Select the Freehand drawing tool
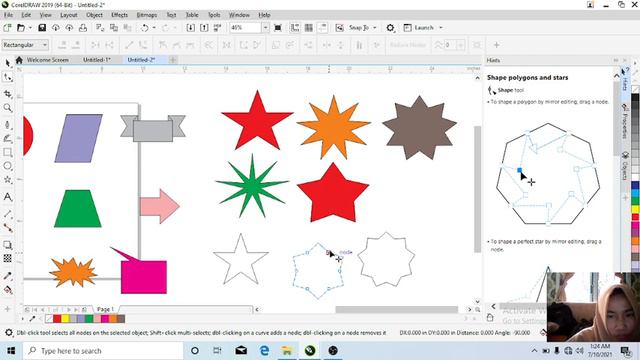The height and width of the screenshot is (360, 640). (8, 124)
